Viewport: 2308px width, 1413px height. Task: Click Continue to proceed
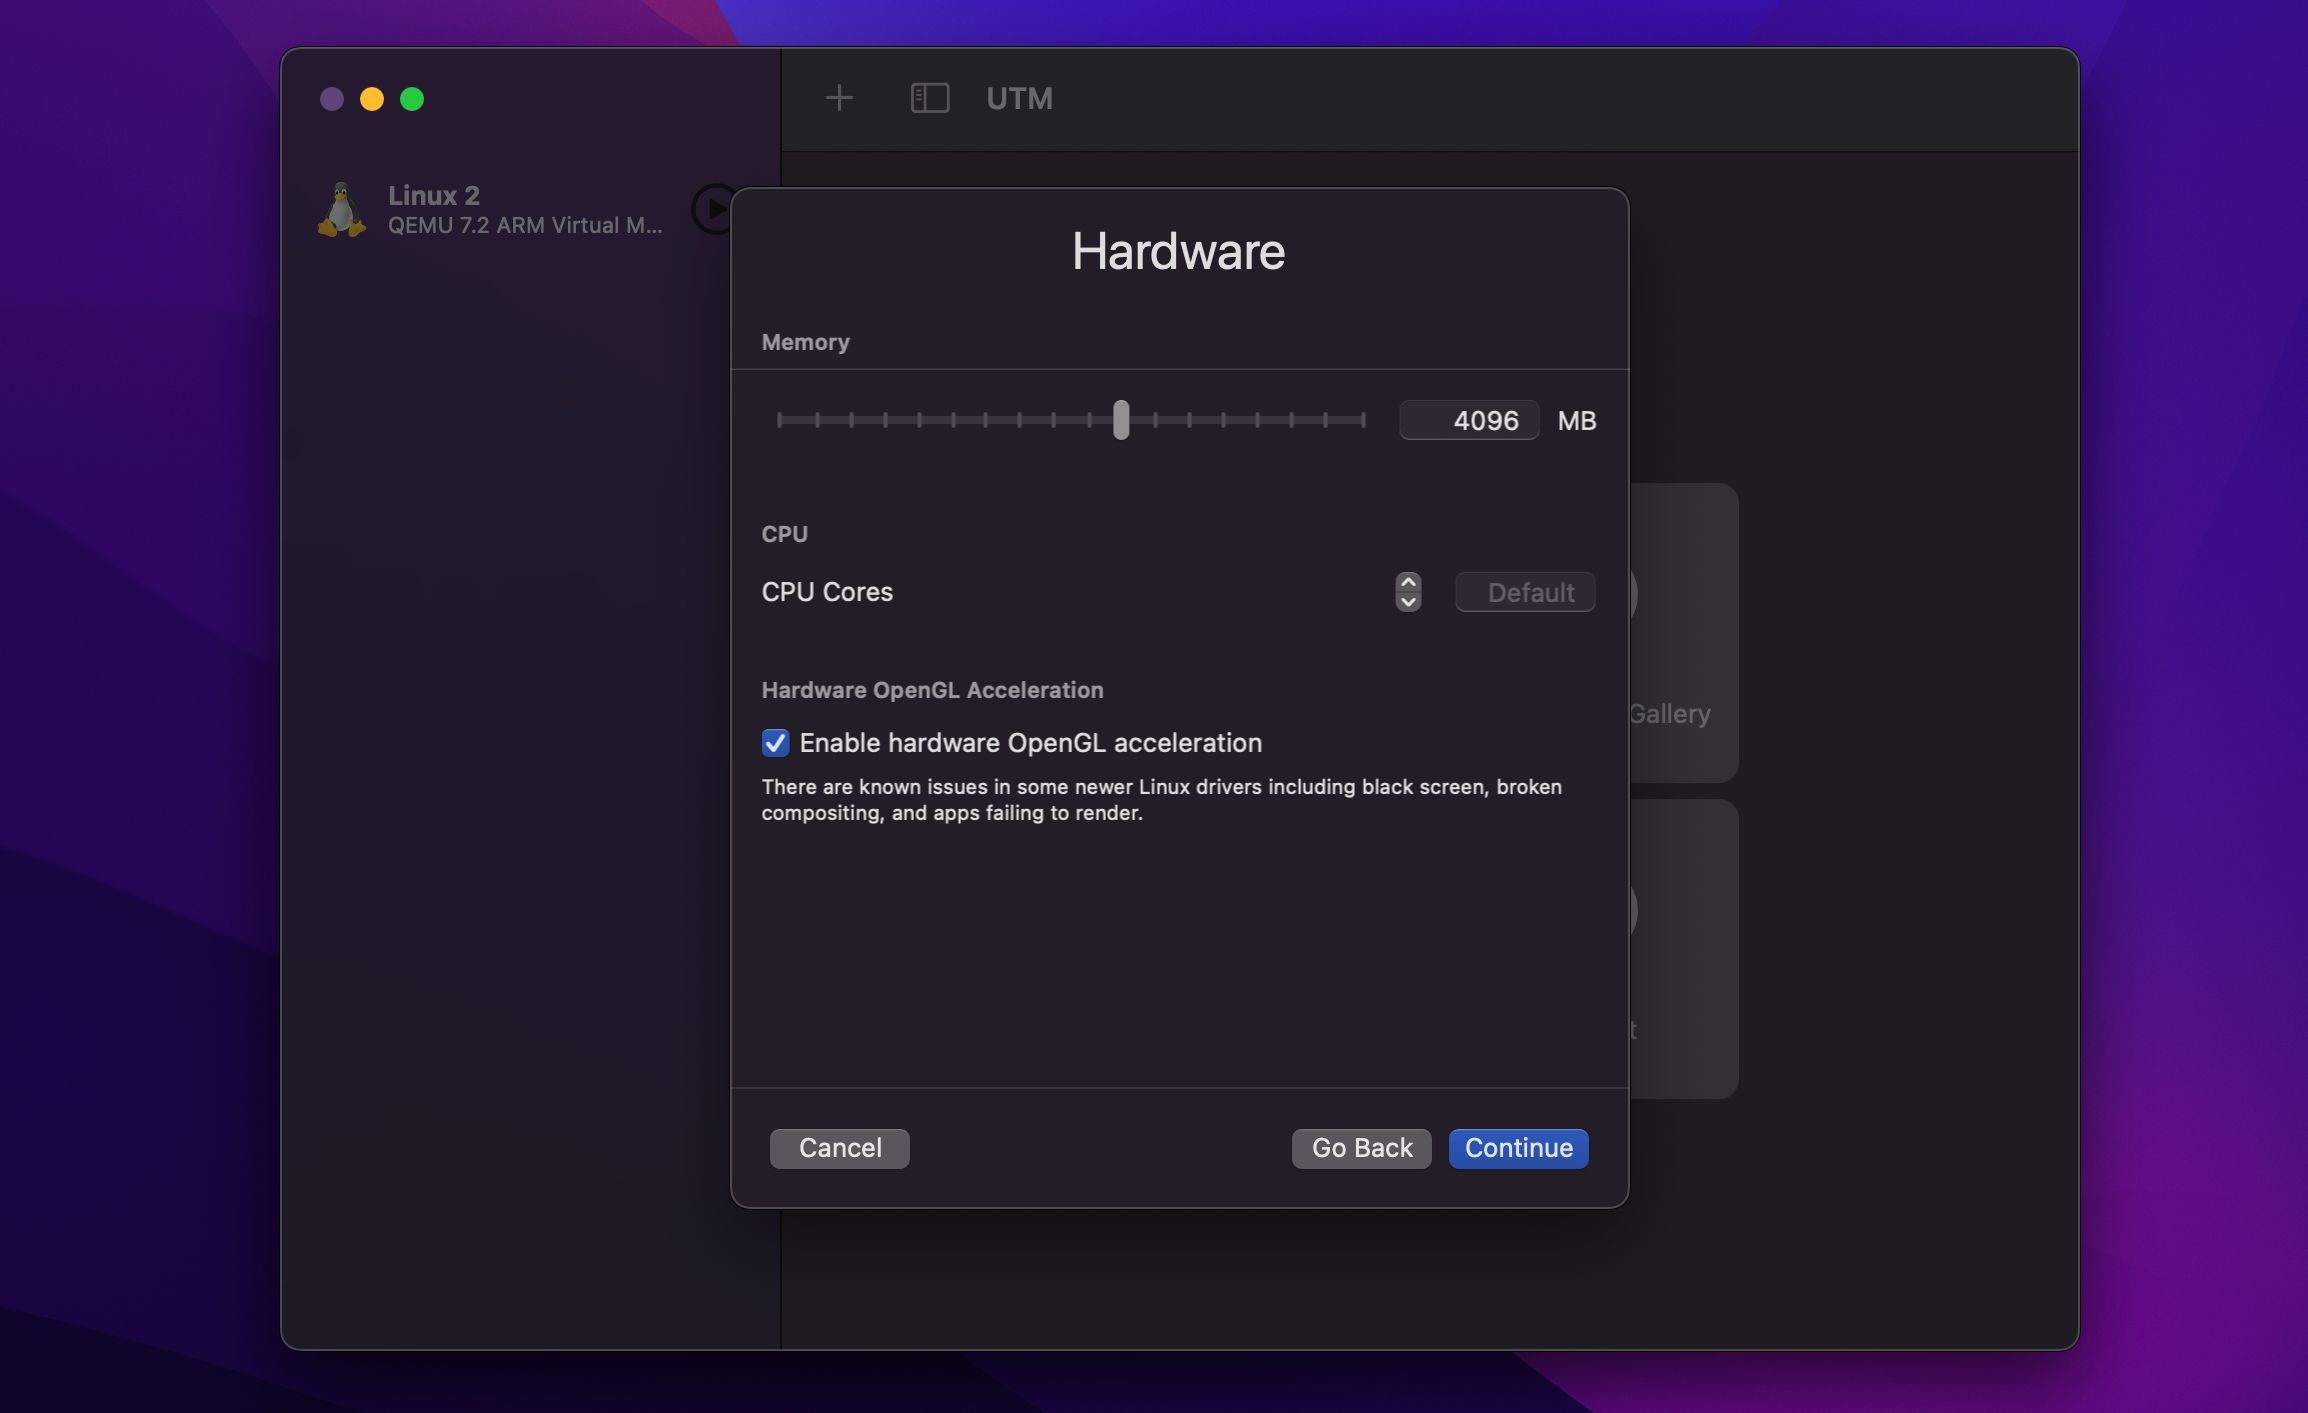pos(1517,1148)
